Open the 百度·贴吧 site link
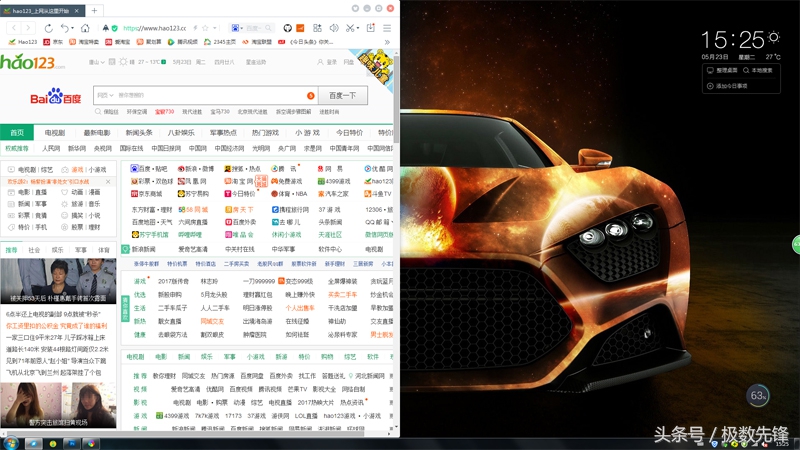Viewport: 800px width, 450px height. click(149, 168)
